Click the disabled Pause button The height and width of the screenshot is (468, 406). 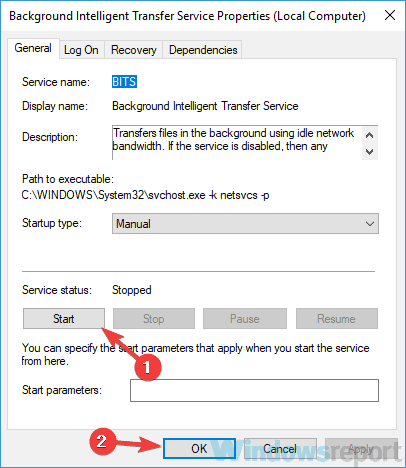pos(245,319)
